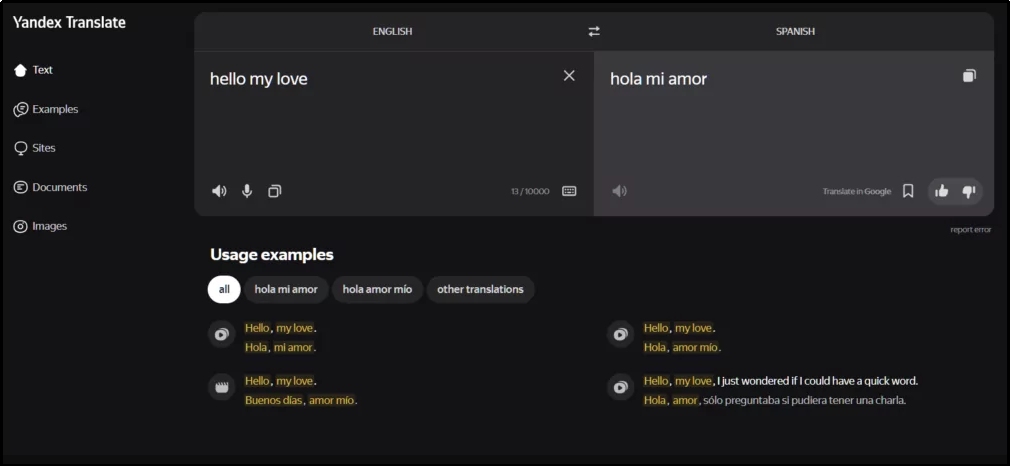Give thumbs down to the translation
The image size is (1010, 466).
coord(968,191)
